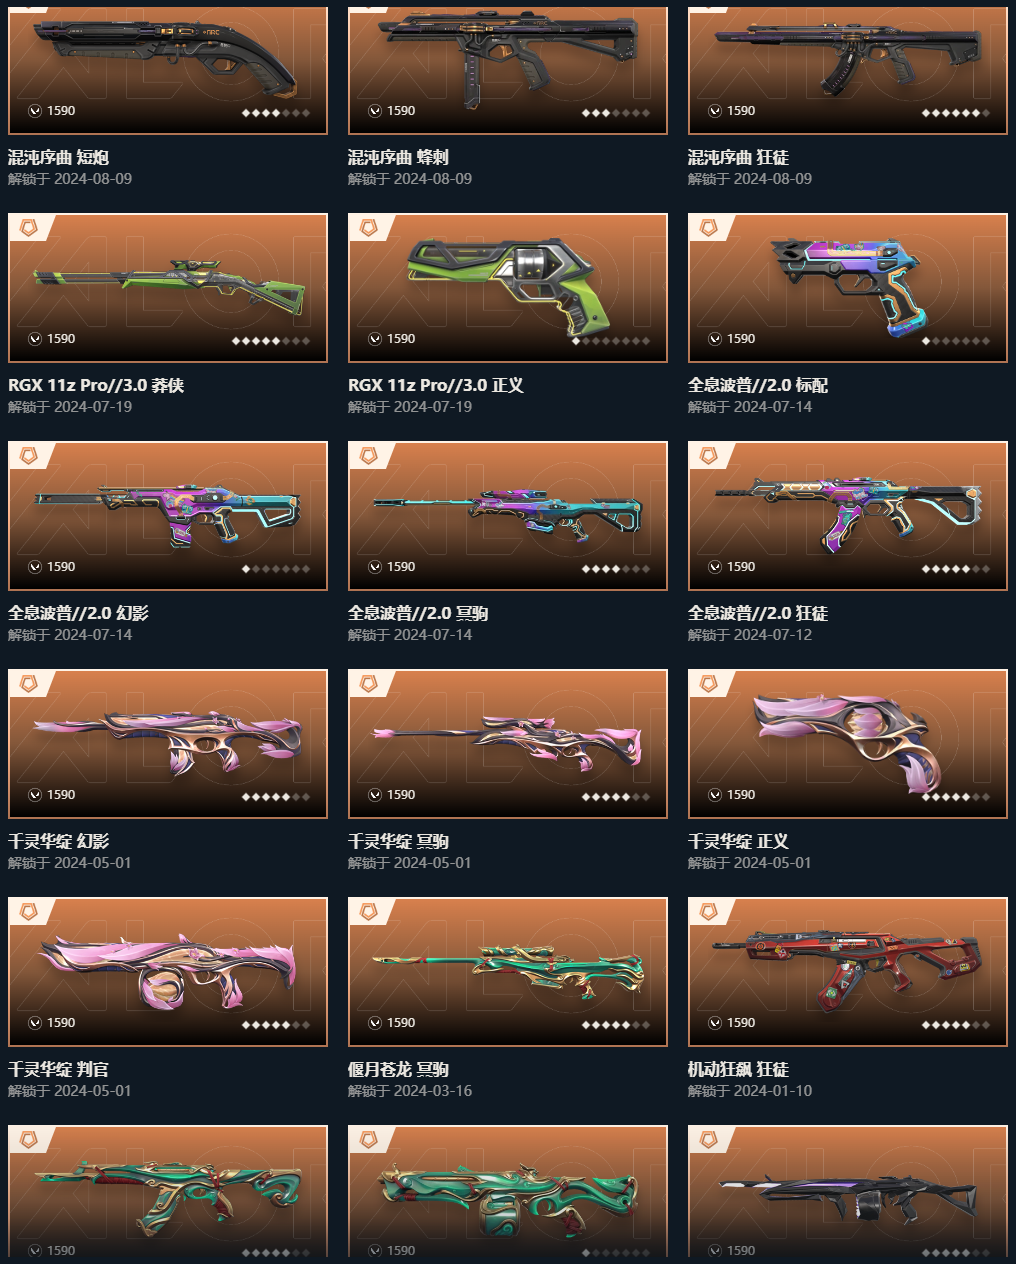Click the VP currency icon on 混沌序曲 短炮 card
This screenshot has height=1264, width=1016.
click(34, 111)
